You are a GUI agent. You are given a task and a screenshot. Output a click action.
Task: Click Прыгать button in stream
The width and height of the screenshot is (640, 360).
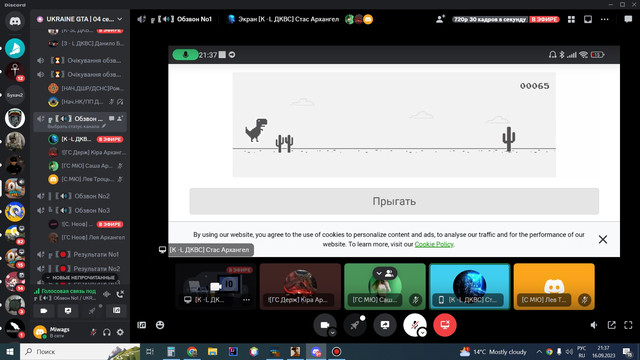[x=394, y=201]
